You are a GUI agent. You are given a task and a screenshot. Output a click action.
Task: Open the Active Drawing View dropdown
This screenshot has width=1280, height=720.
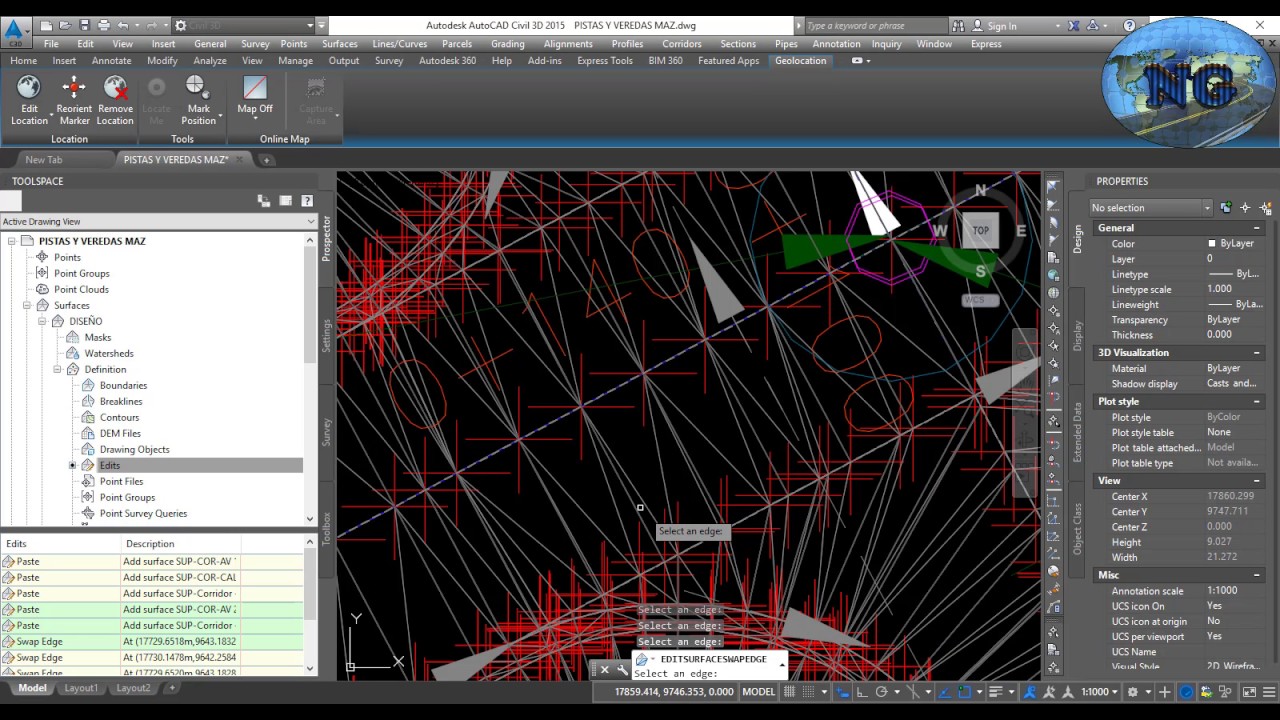click(159, 222)
